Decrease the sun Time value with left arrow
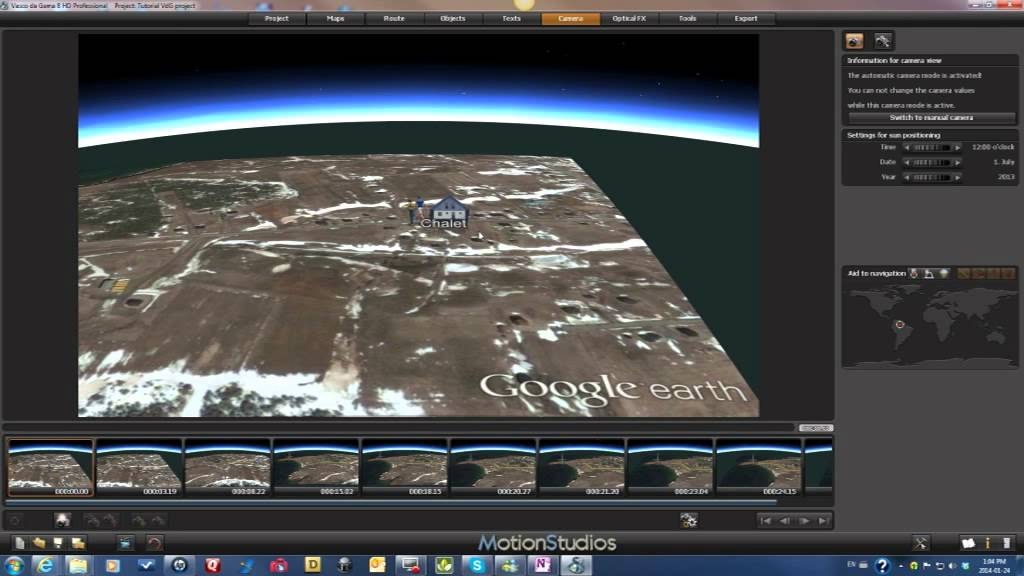 click(x=907, y=148)
